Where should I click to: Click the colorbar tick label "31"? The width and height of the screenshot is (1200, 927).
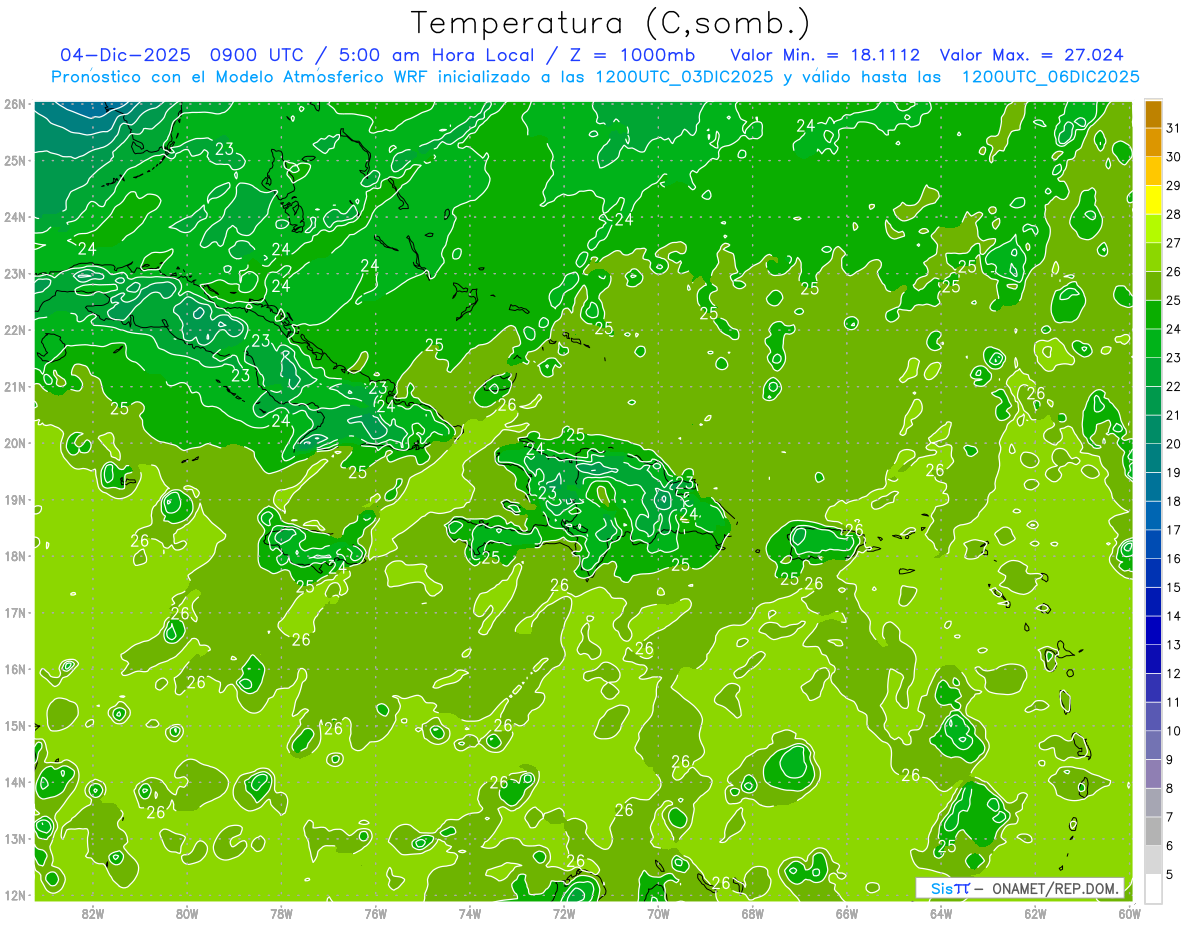1173,129
